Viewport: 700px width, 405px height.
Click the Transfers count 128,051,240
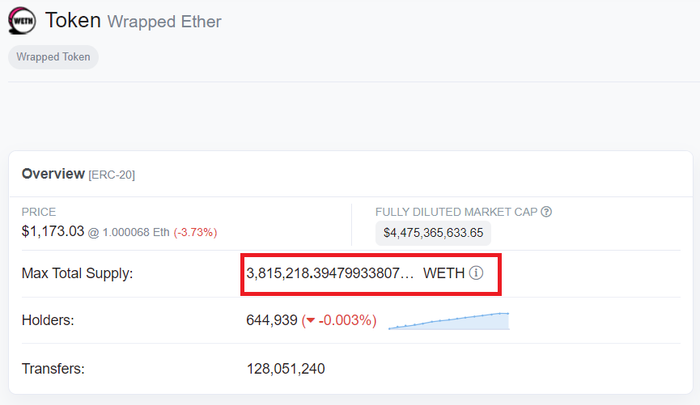pos(286,369)
